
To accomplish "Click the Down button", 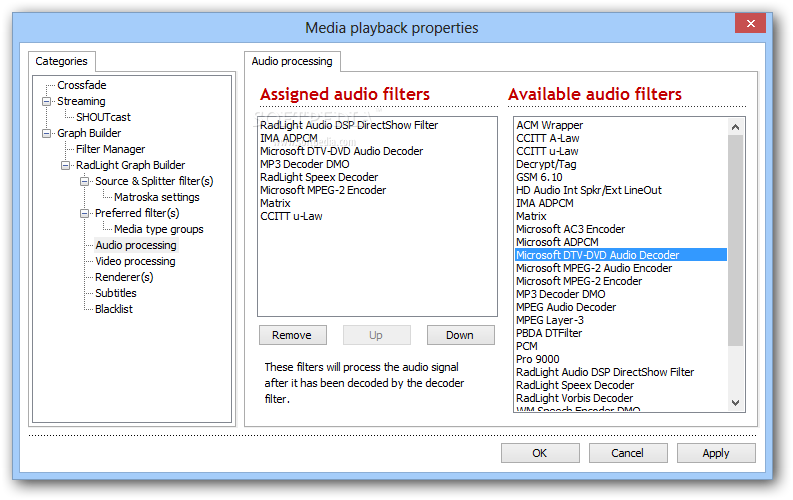I will pos(461,335).
